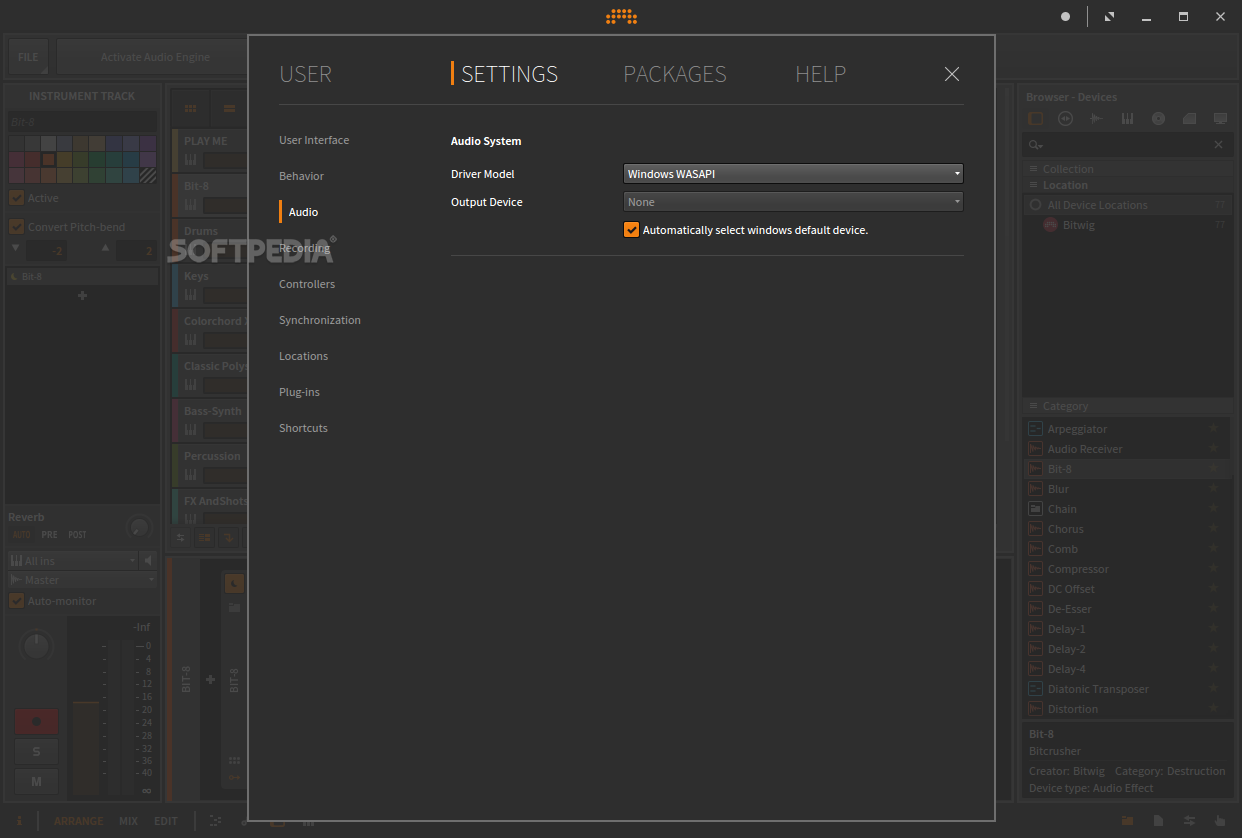The image size is (1242, 838).
Task: Switch to ARRANGE view
Action: click(79, 821)
